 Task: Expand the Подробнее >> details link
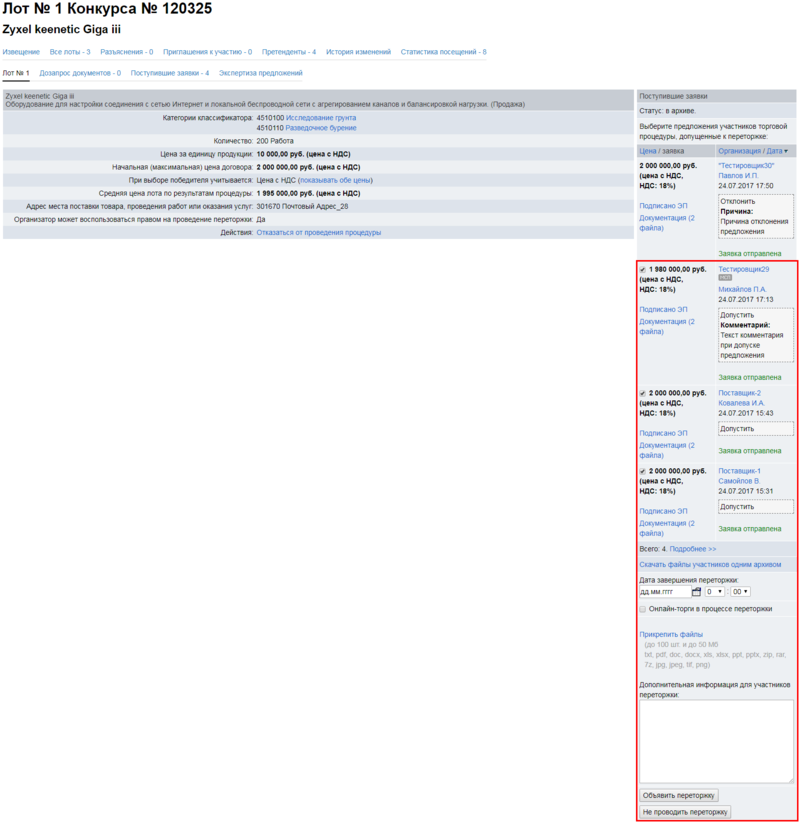point(693,549)
